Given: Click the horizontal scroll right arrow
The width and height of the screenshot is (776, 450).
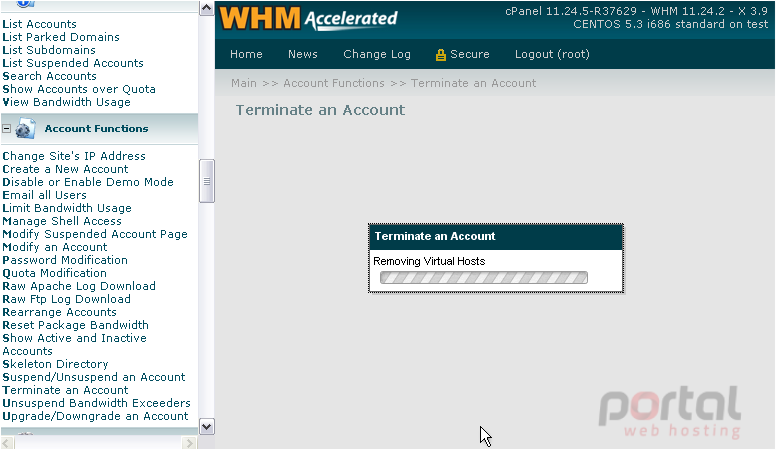Looking at the screenshot, I should click(x=190, y=443).
